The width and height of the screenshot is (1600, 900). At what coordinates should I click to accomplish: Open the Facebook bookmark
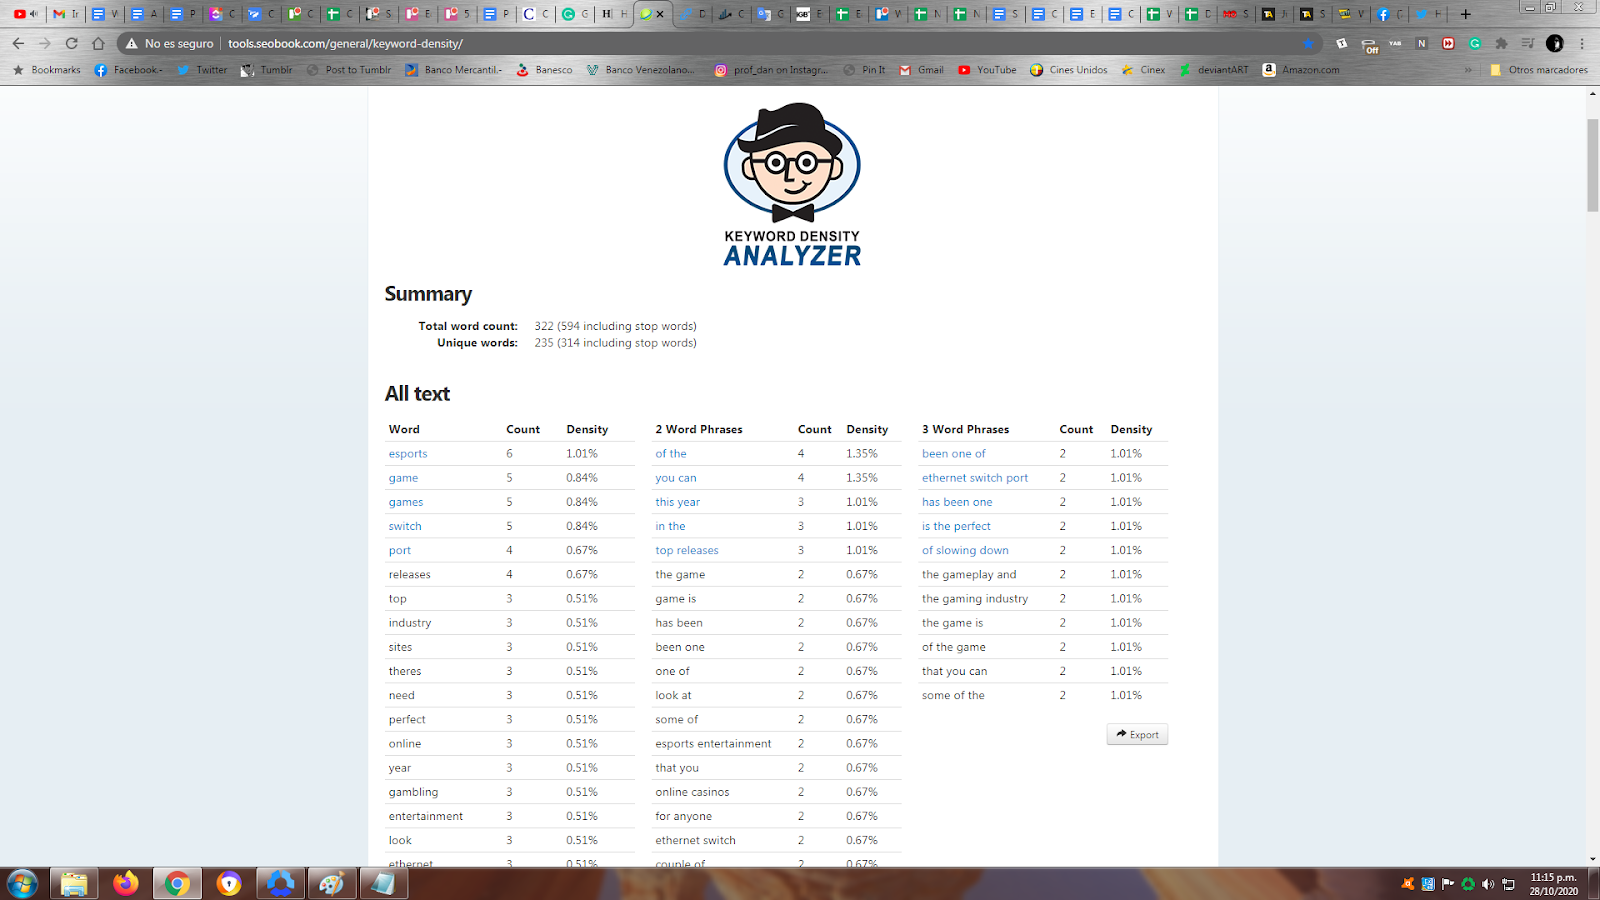click(x=128, y=70)
